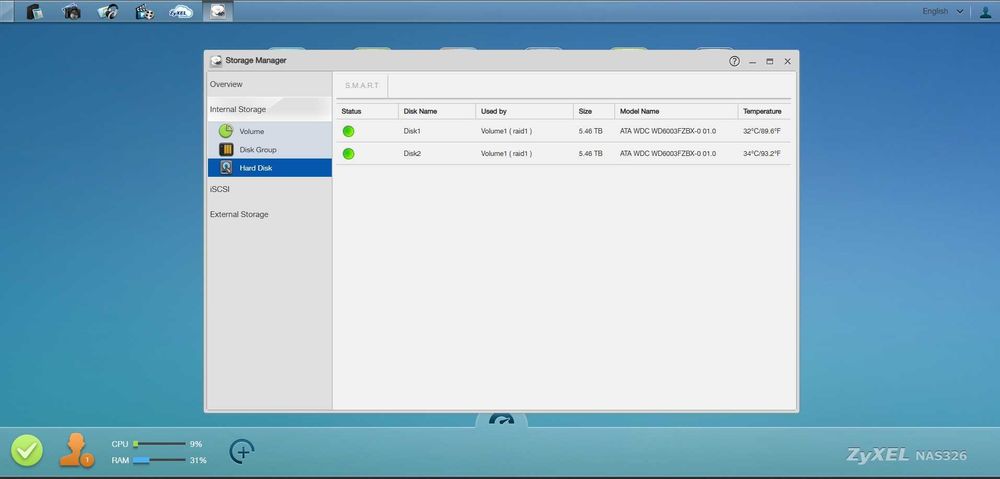Click Disk2's 5.46 TB size cell

[x=591, y=154]
